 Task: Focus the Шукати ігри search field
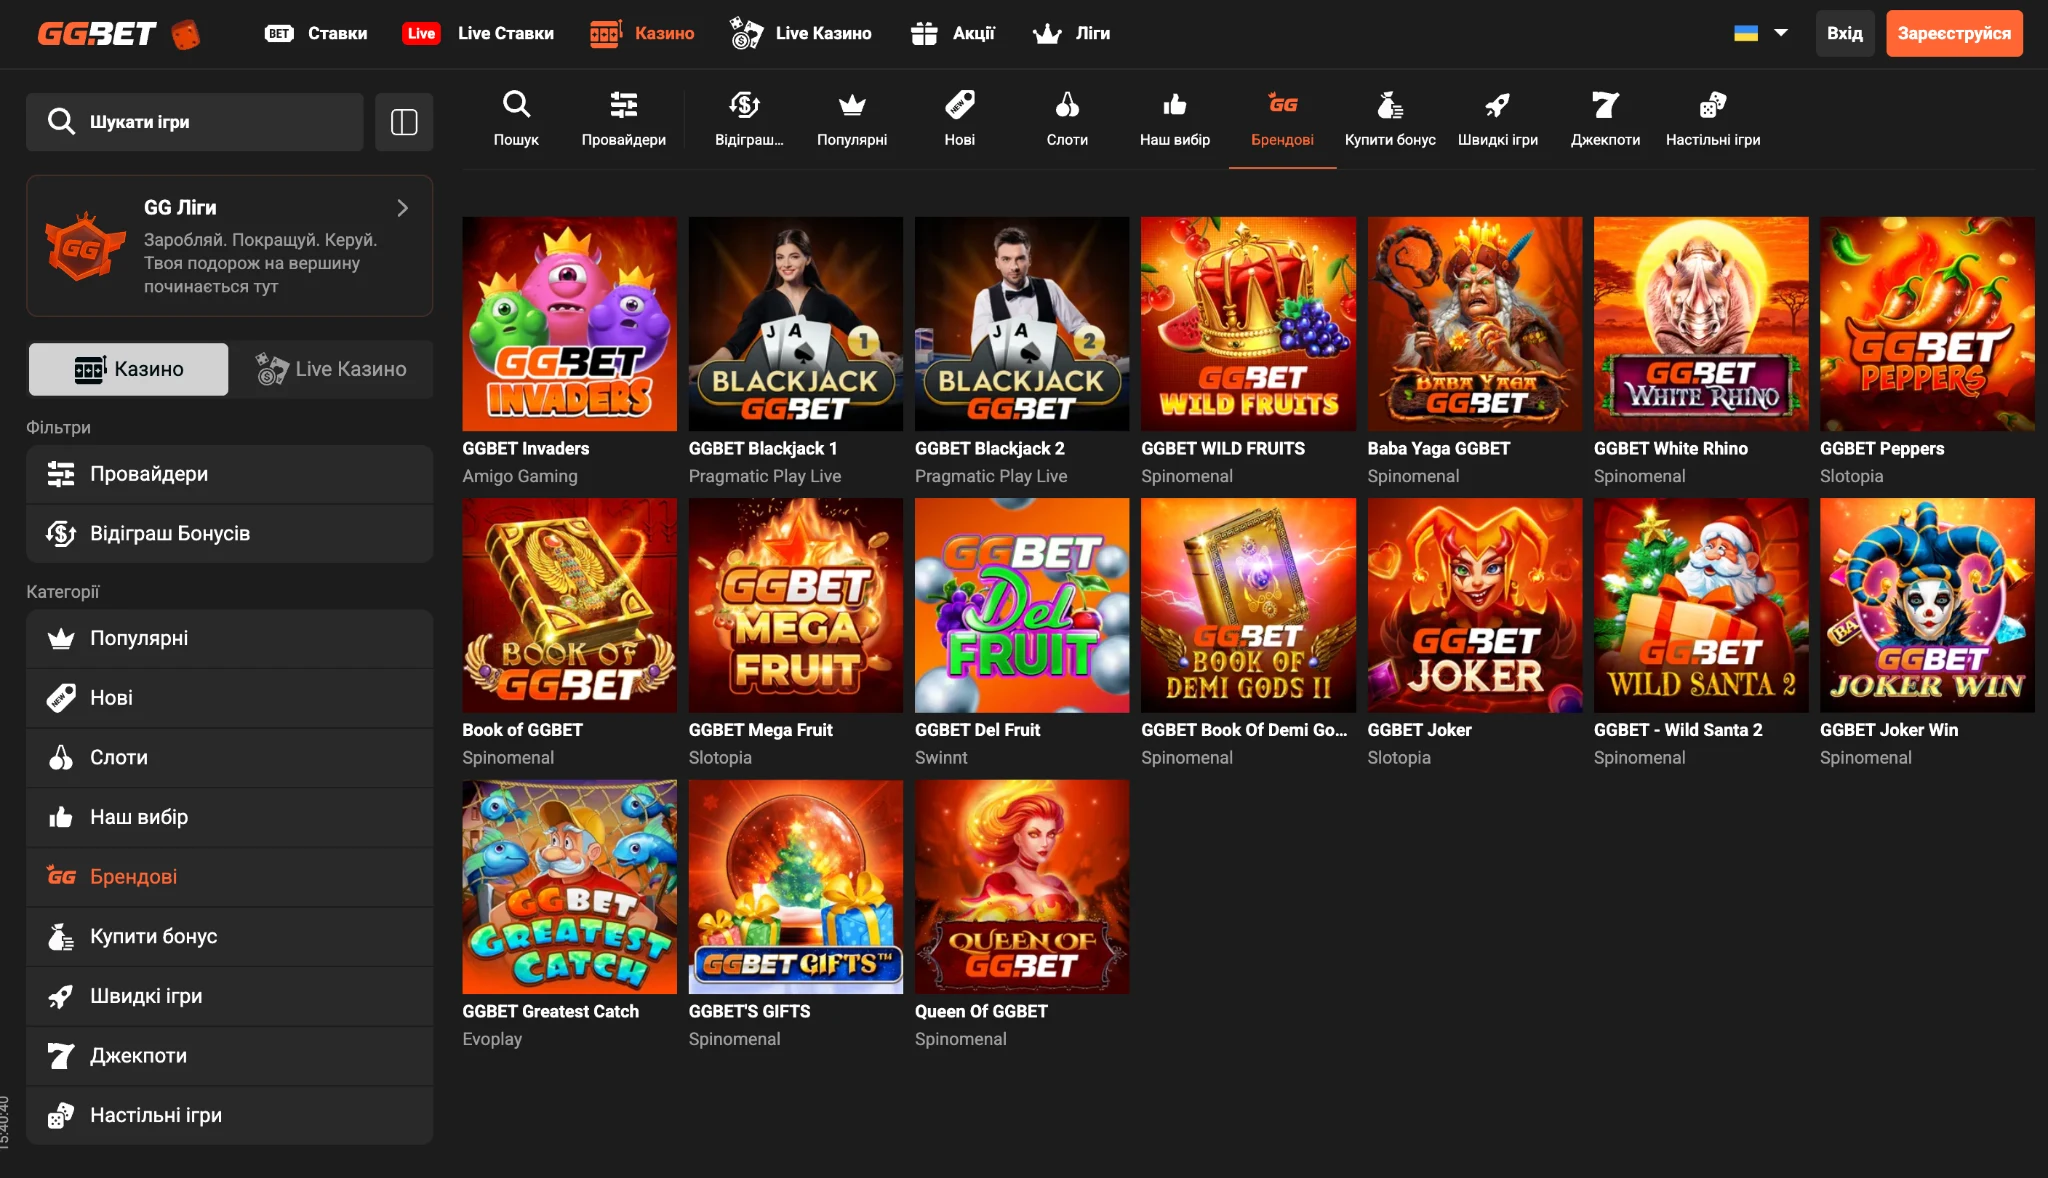point(195,122)
